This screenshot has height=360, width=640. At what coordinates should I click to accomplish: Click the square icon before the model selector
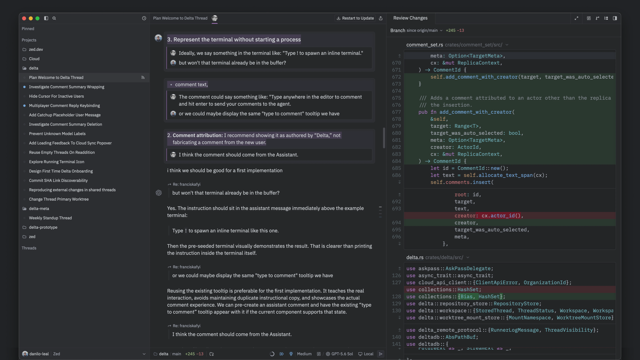pyautogui.click(x=319, y=354)
